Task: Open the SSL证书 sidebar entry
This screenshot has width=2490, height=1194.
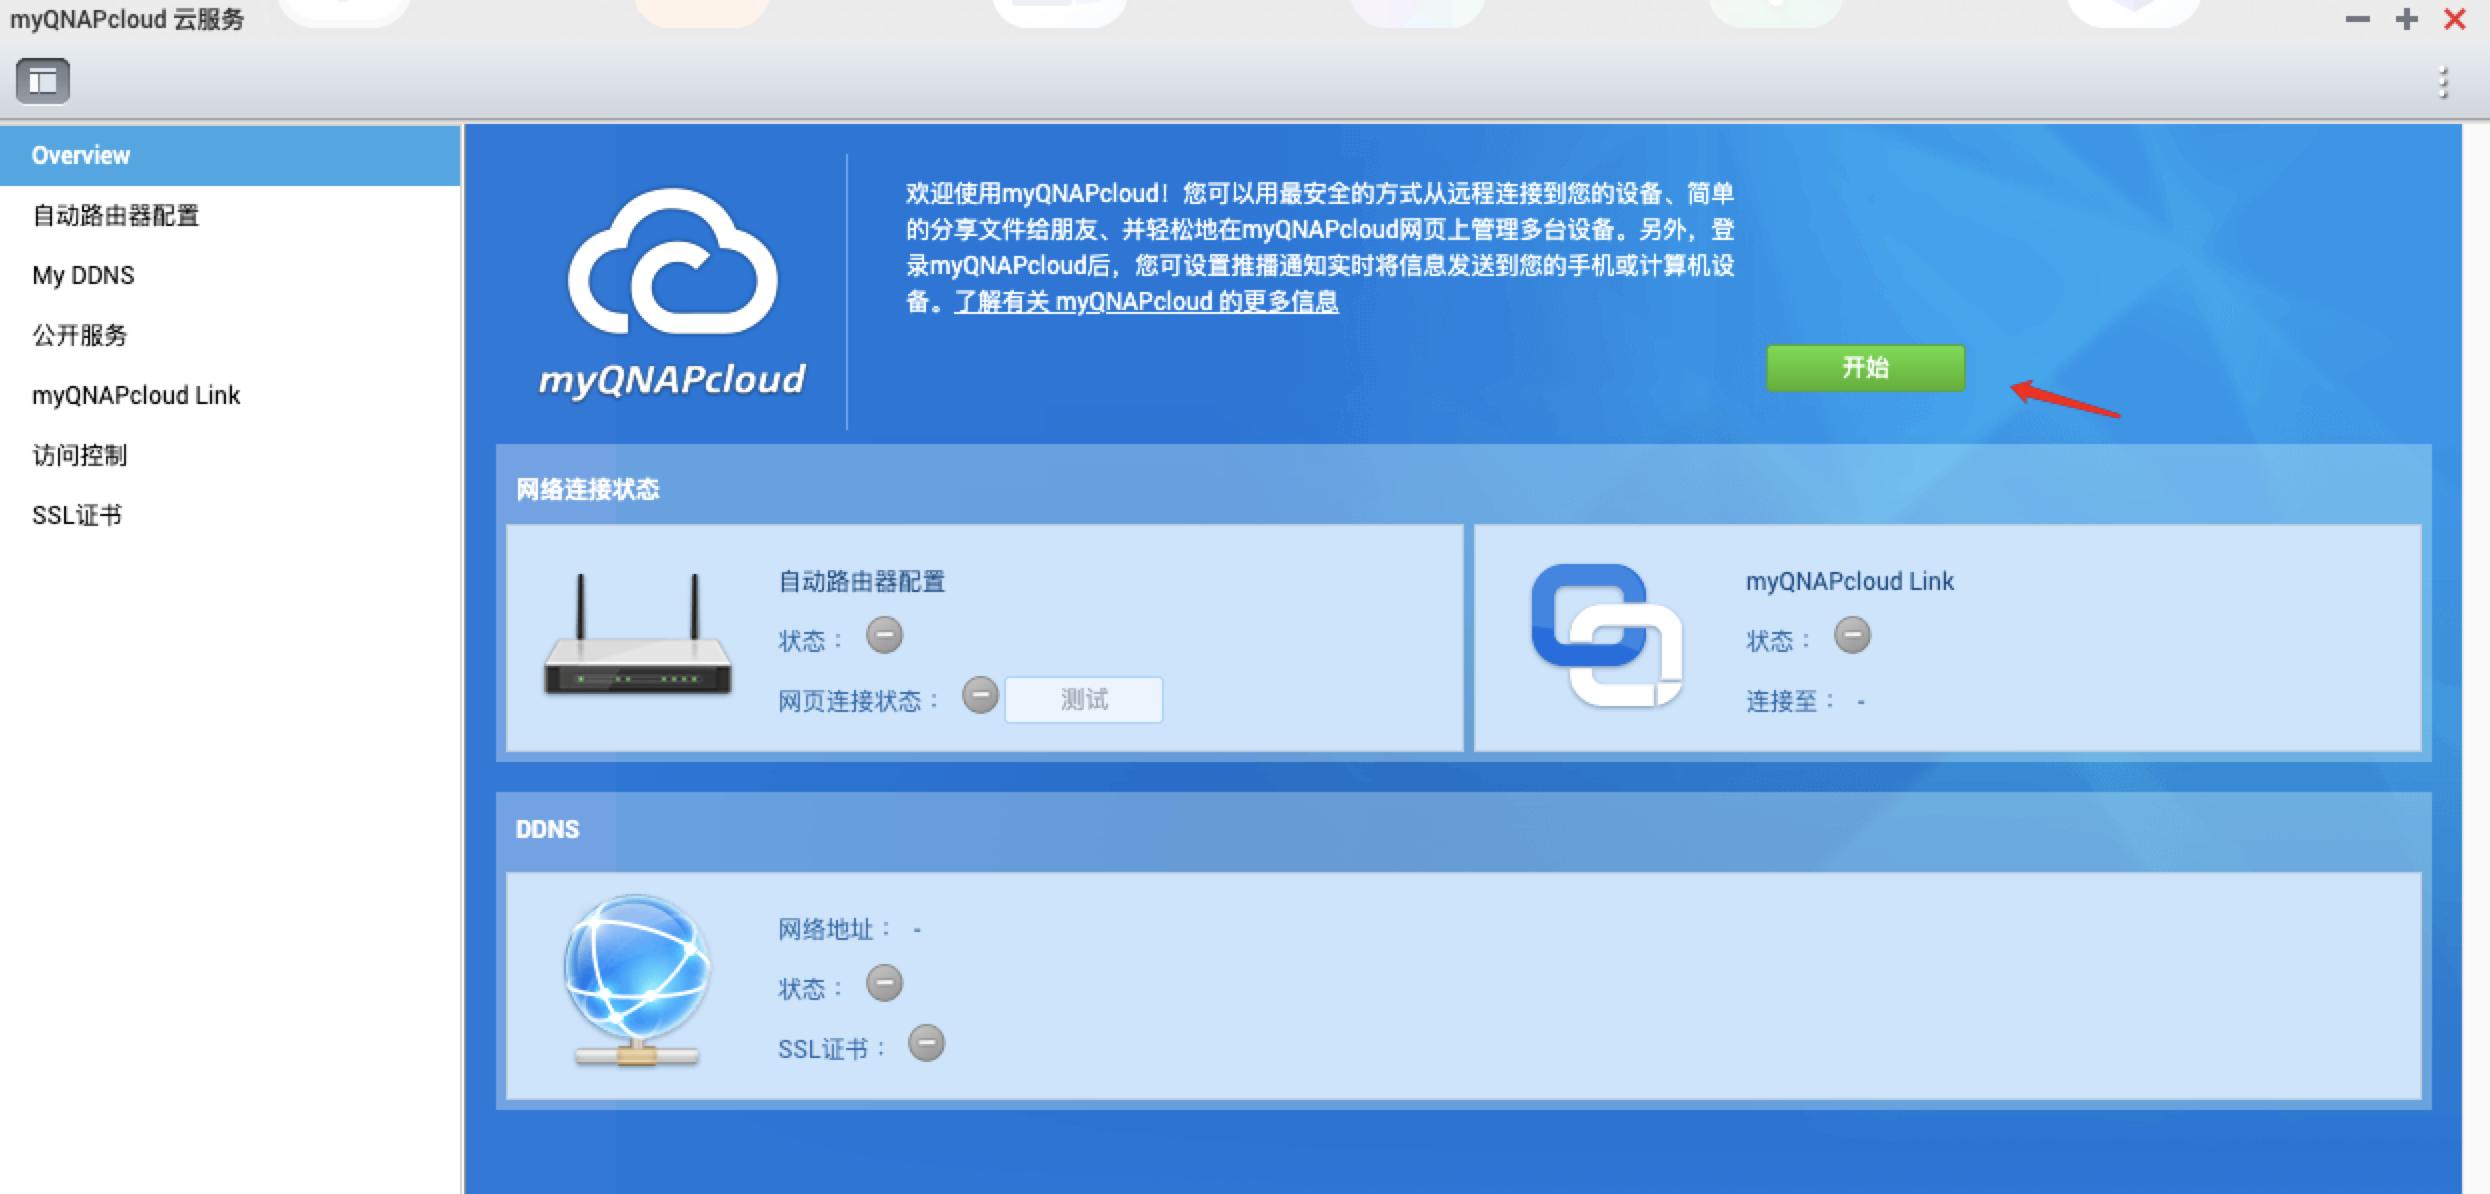Action: pyautogui.click(x=78, y=515)
